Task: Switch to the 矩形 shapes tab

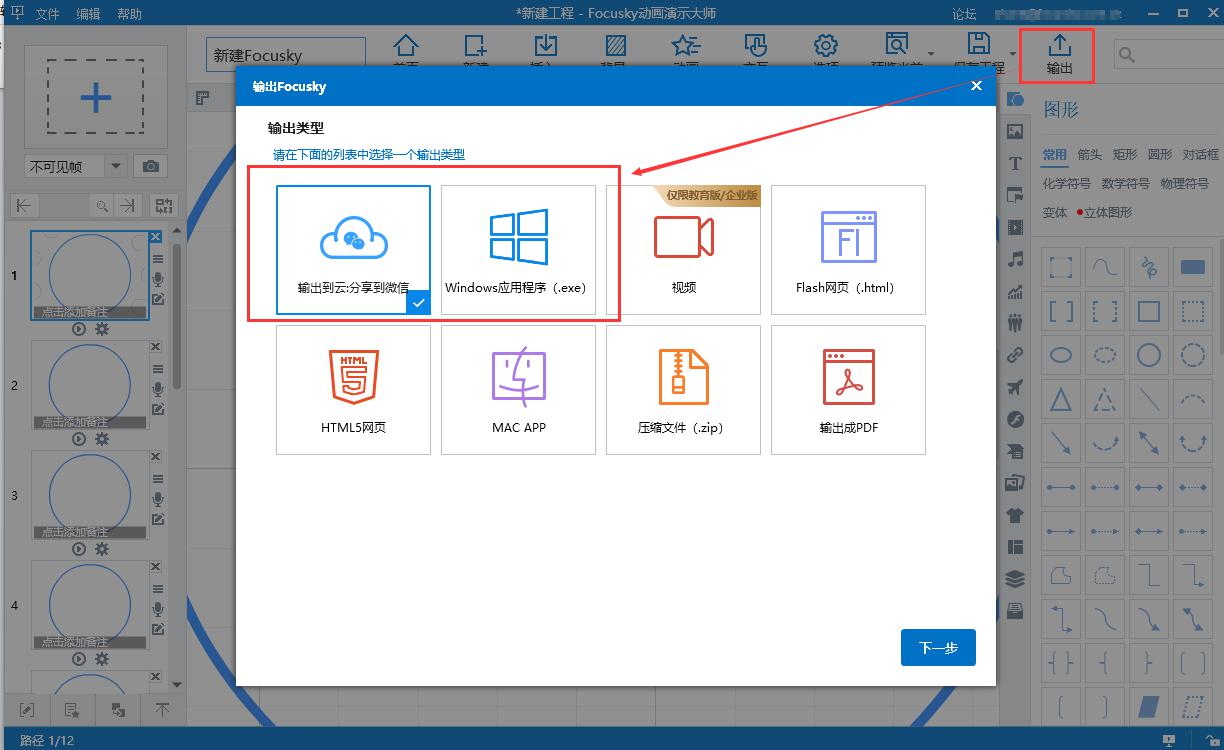Action: 1125,155
